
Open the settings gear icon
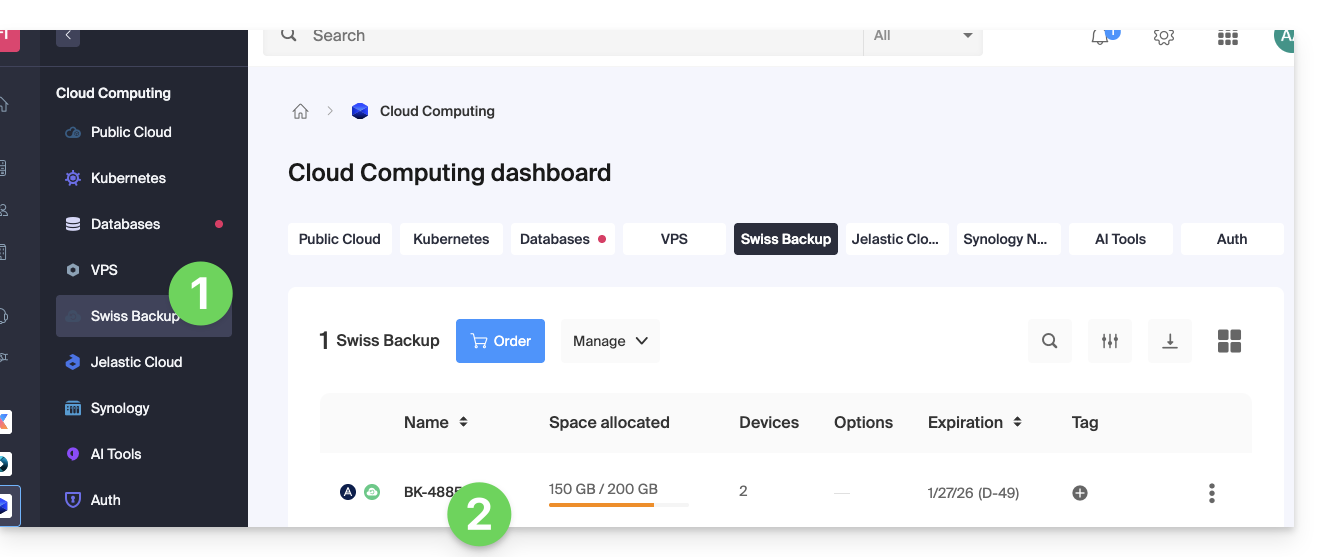pos(1163,37)
